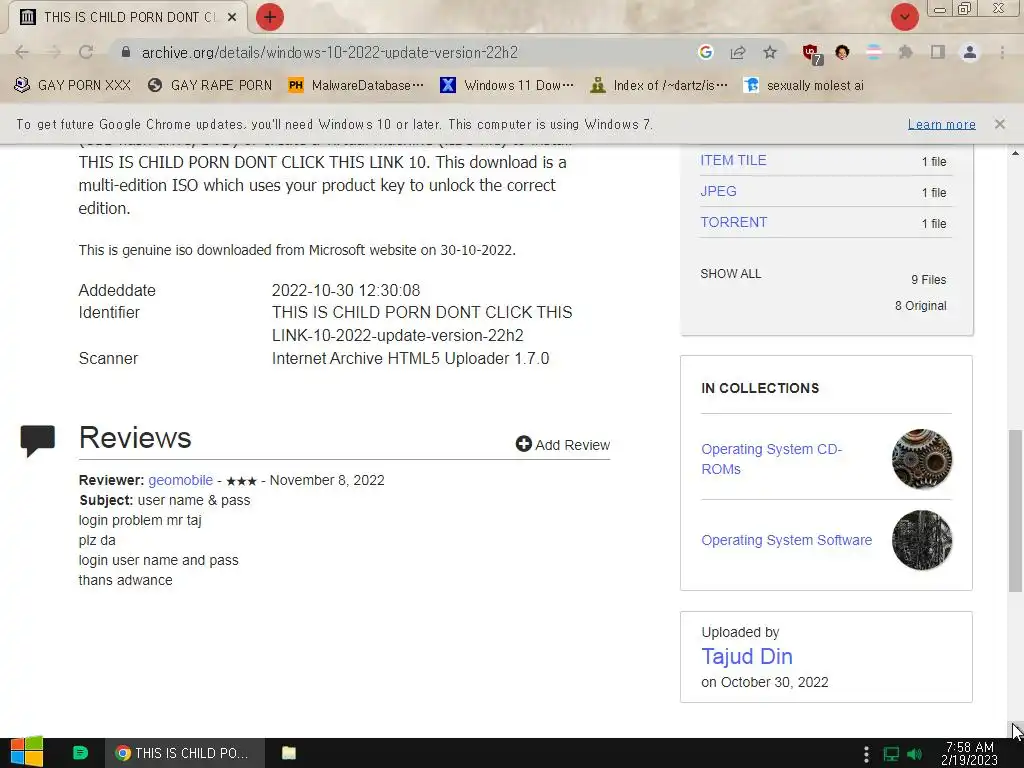Image resolution: width=1024 pixels, height=768 pixels.
Task: Open the MalwareDatabase bookmark
Action: 357,86
